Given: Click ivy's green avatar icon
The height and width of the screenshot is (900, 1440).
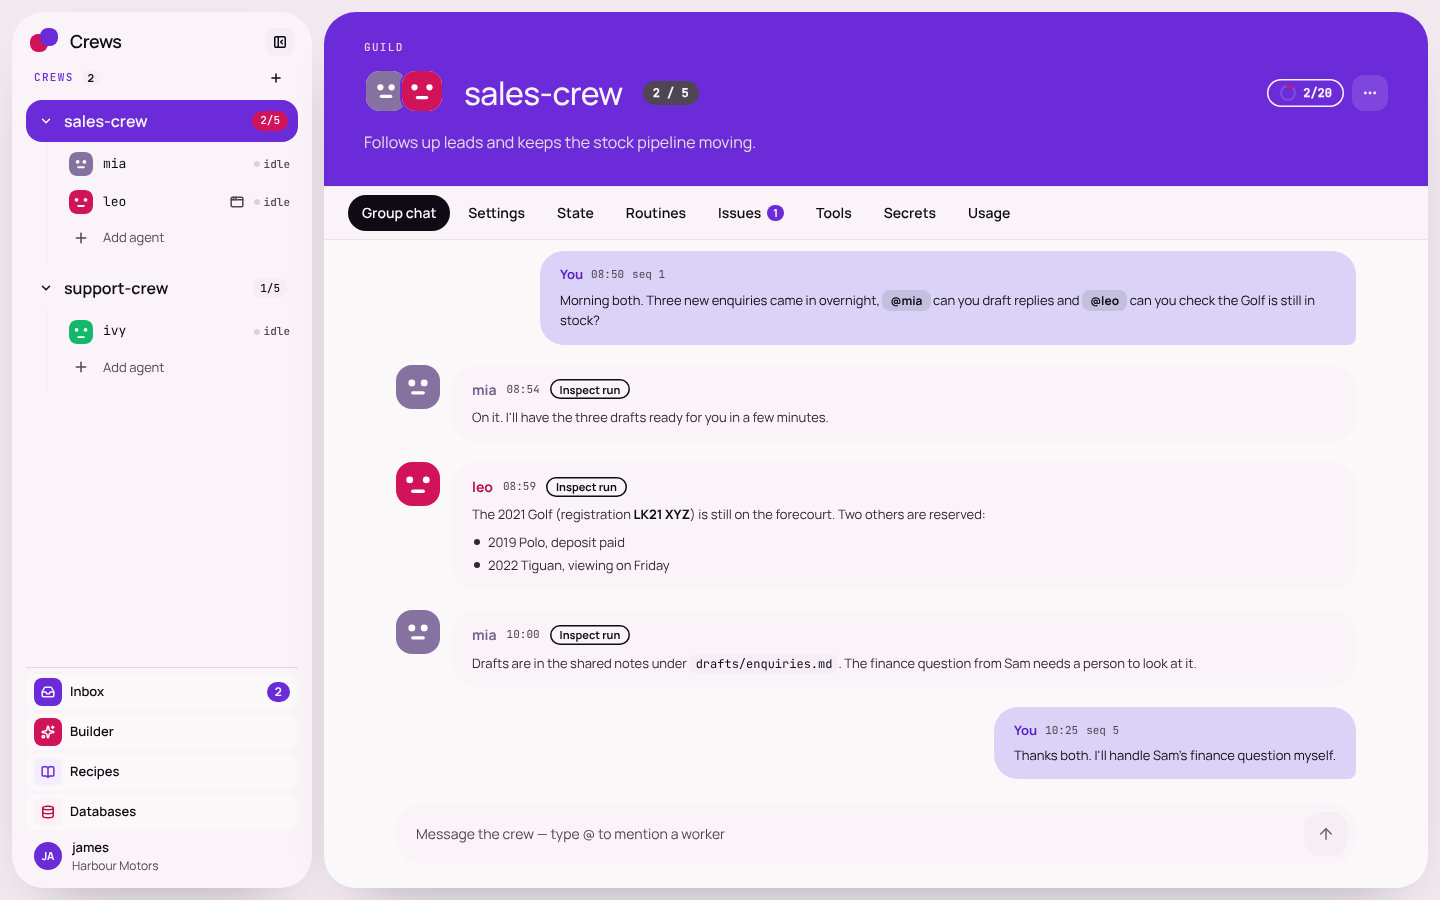Looking at the screenshot, I should pyautogui.click(x=81, y=331).
